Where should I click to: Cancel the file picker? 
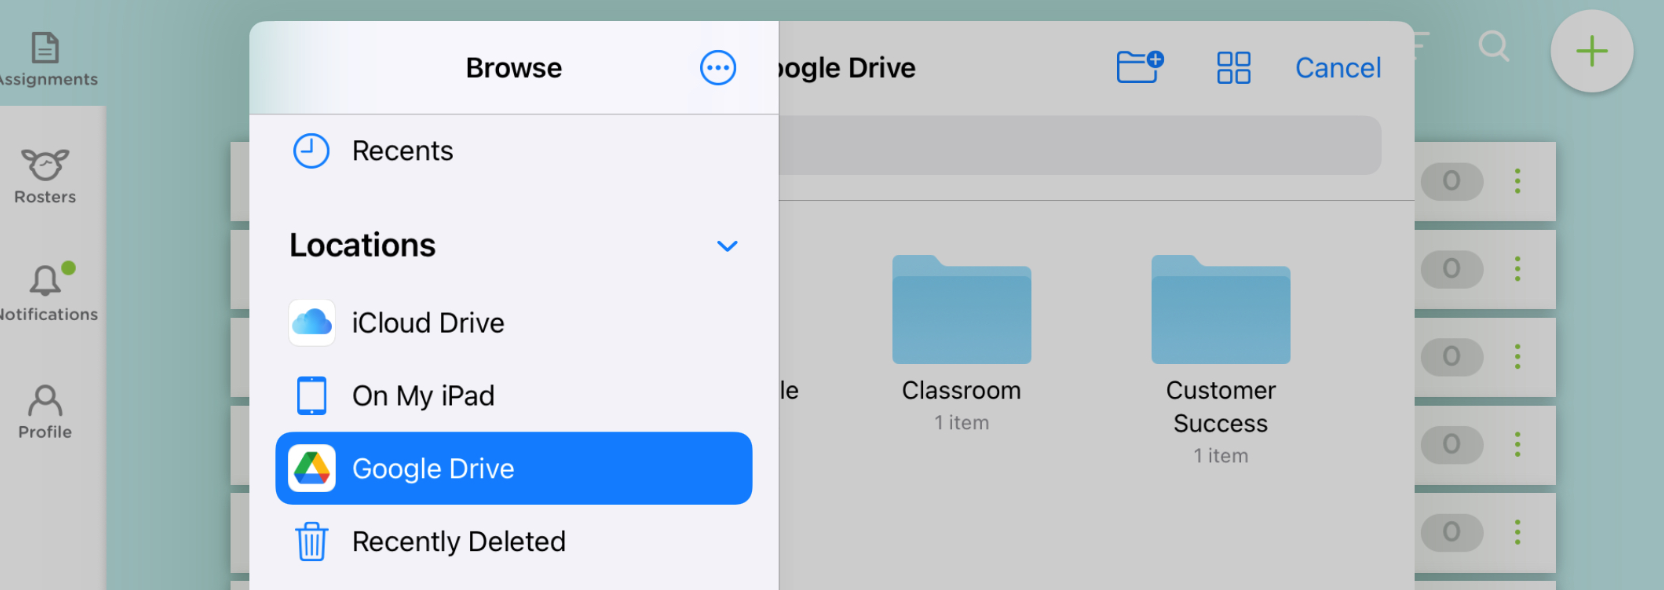(1337, 68)
